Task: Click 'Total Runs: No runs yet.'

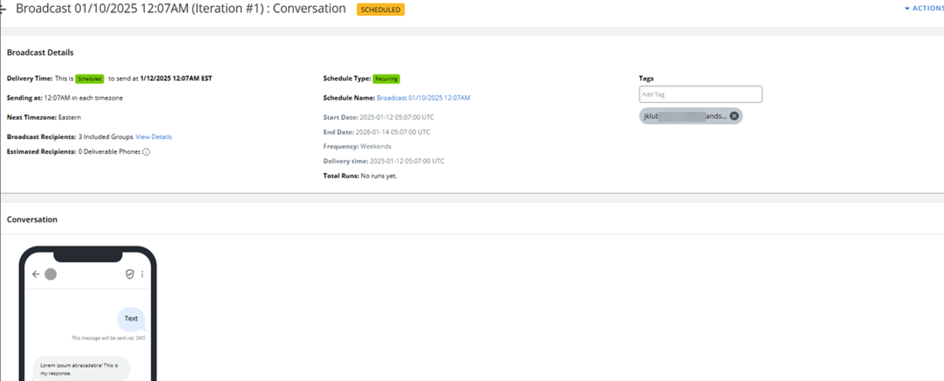Action: click(360, 176)
